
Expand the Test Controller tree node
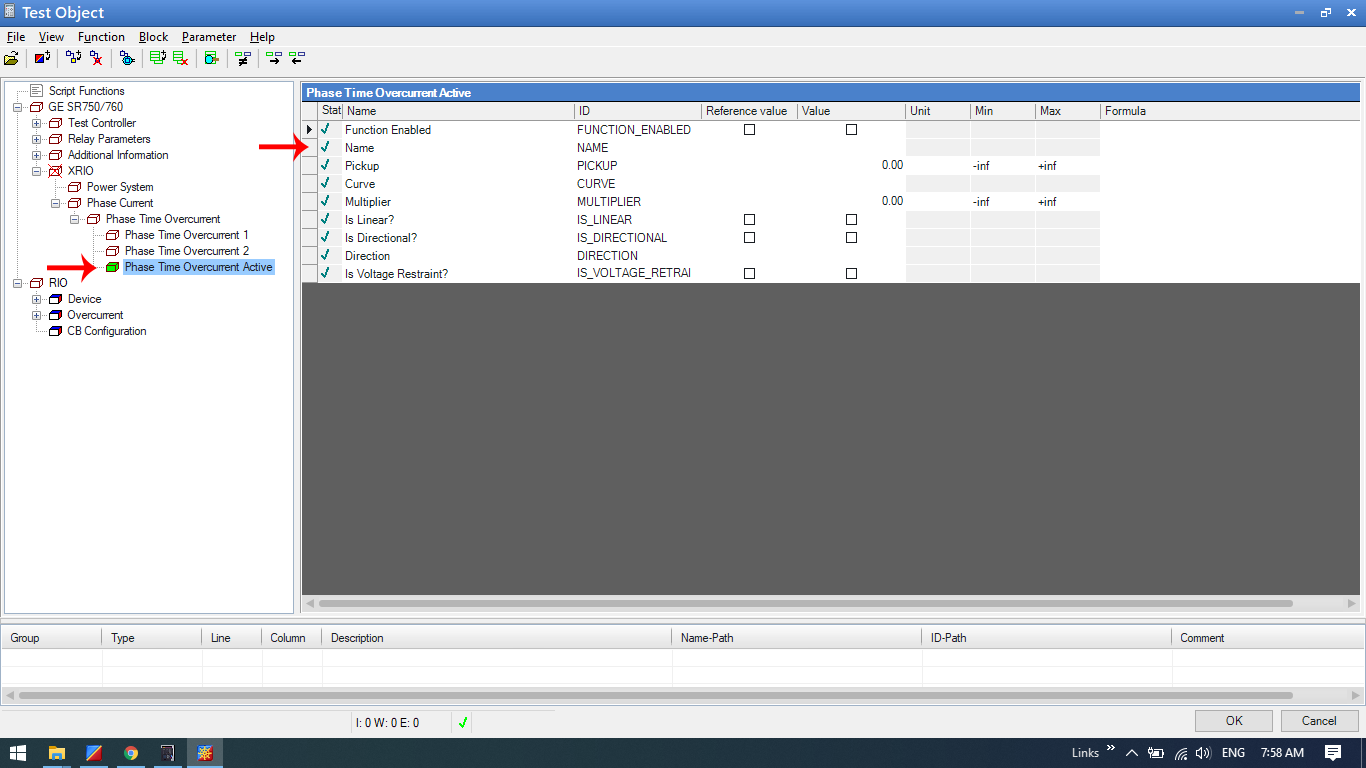coord(36,123)
